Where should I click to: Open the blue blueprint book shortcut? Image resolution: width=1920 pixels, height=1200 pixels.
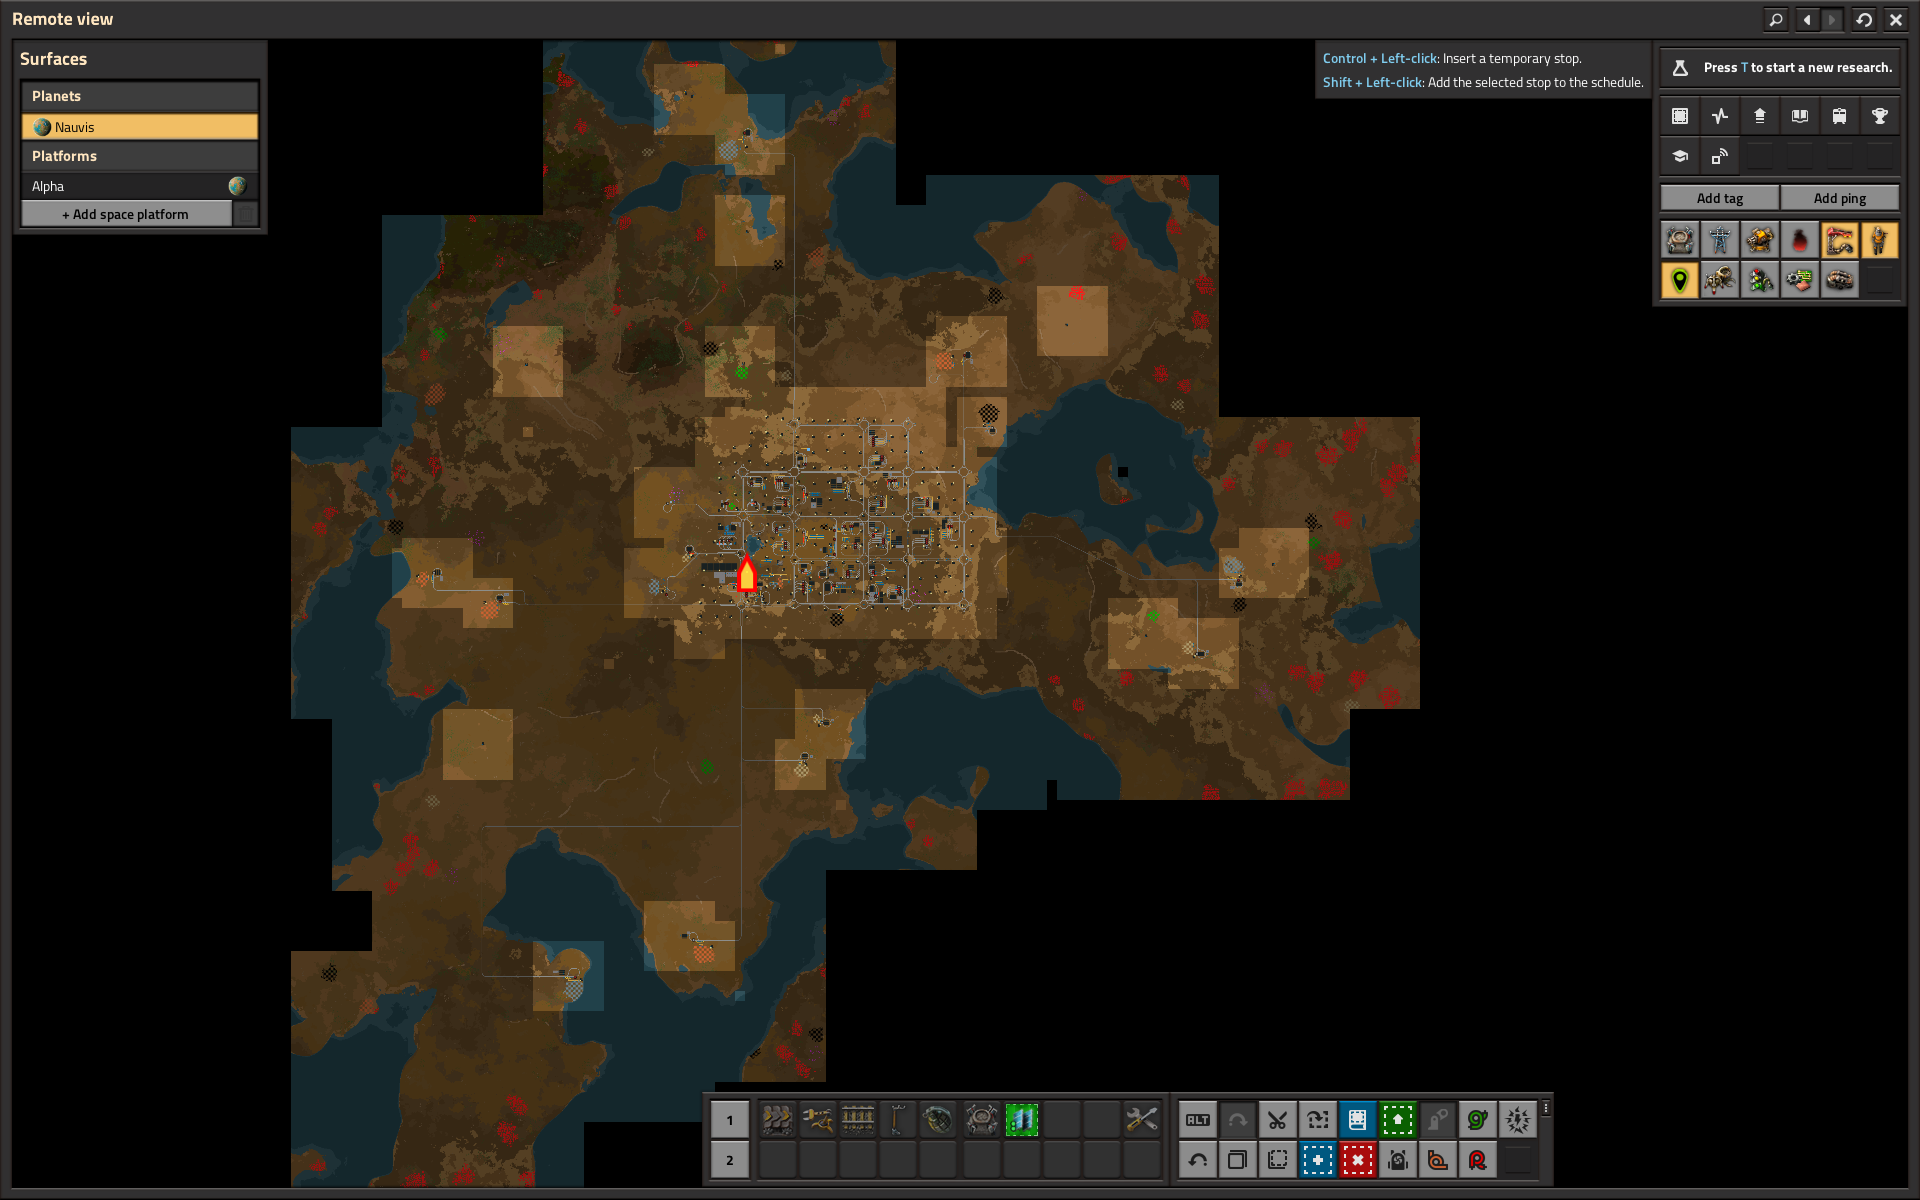(1358, 1120)
